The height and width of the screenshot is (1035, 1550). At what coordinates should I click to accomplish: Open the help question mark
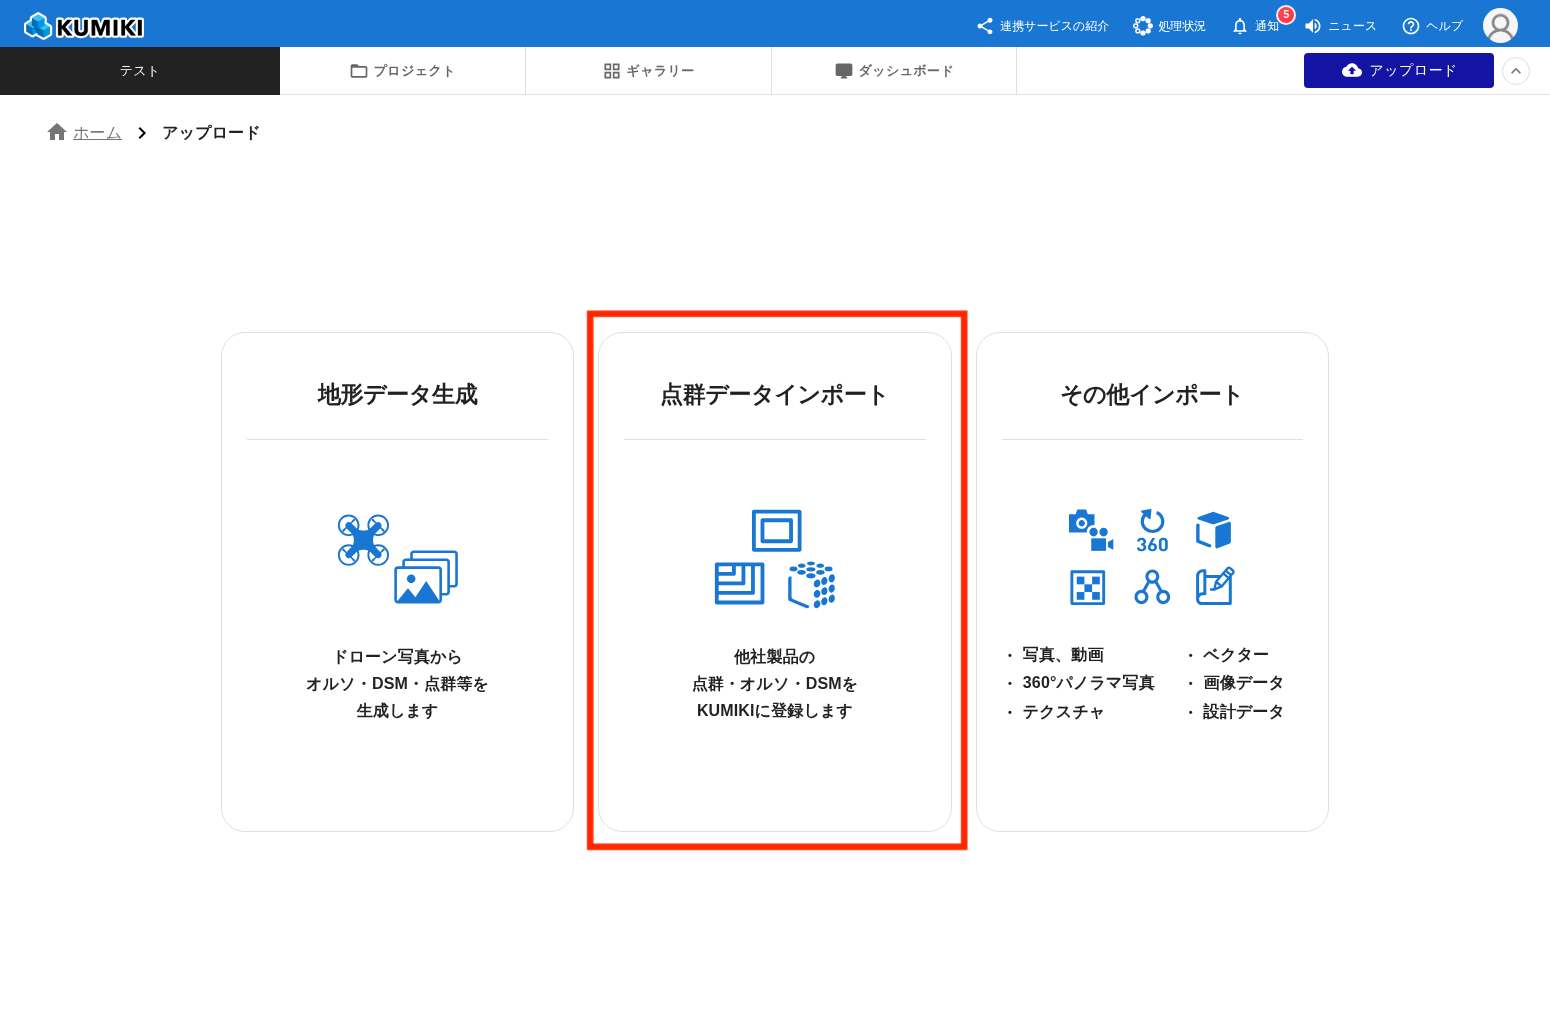pos(1411,26)
